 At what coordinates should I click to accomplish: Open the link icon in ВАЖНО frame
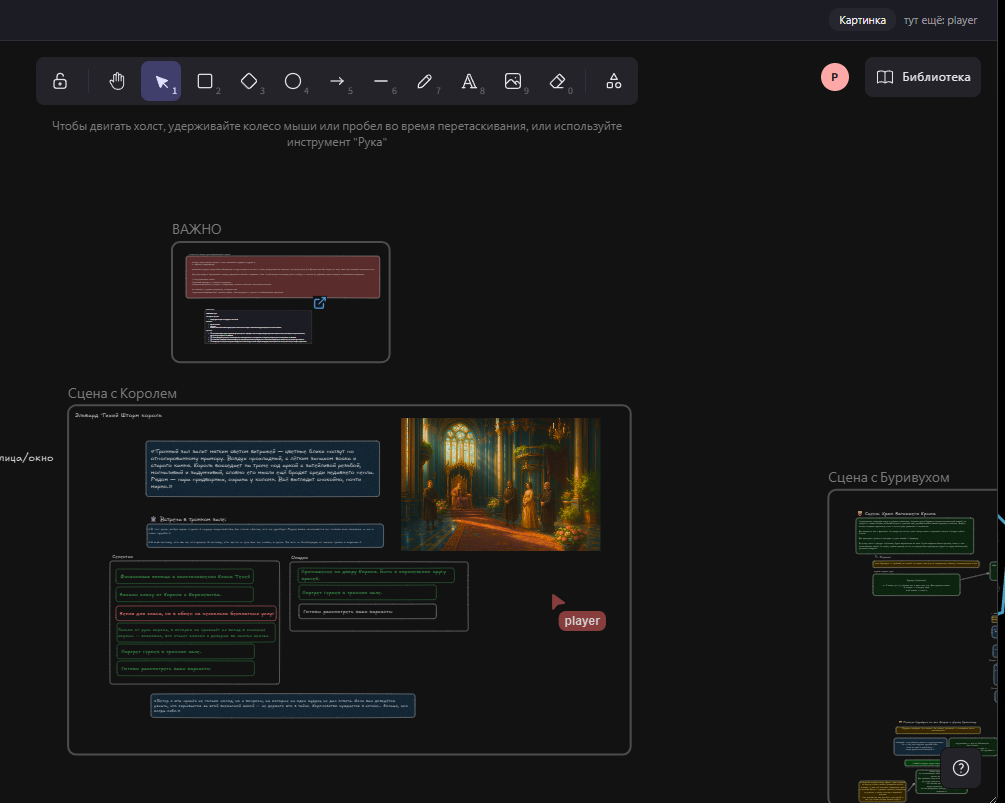(320, 303)
